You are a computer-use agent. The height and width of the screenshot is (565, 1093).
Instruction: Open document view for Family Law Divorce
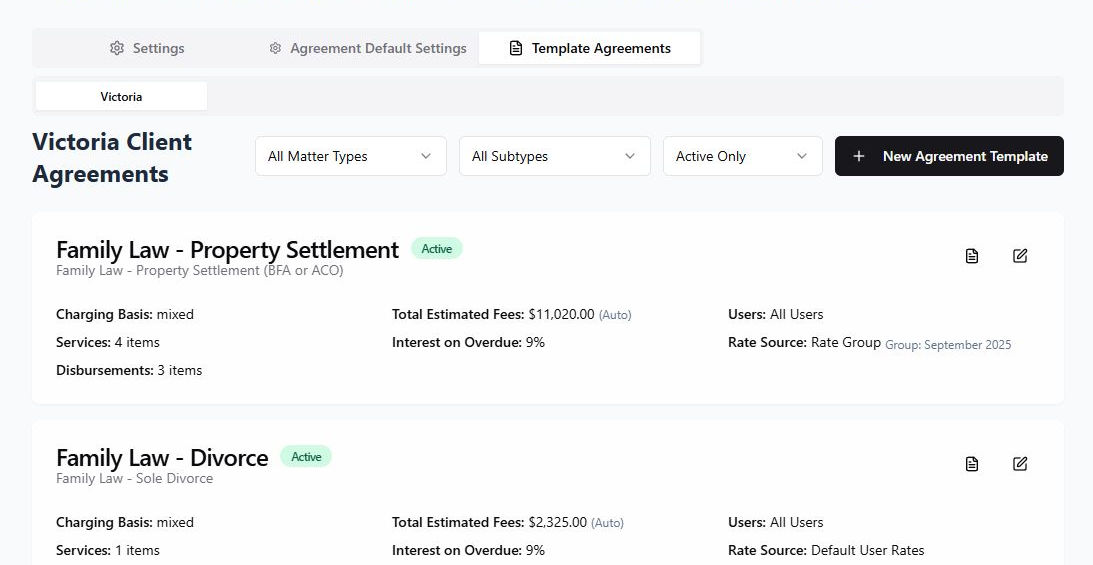pos(971,464)
